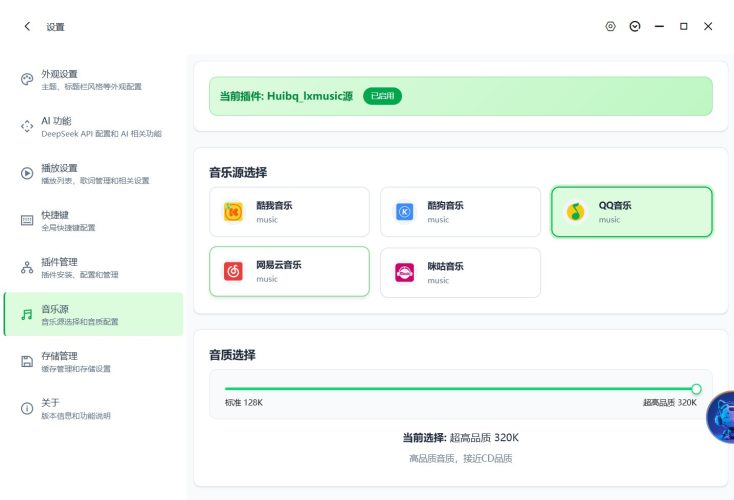The width and height of the screenshot is (734, 500).
Task: Close the settings window
Action: click(708, 27)
